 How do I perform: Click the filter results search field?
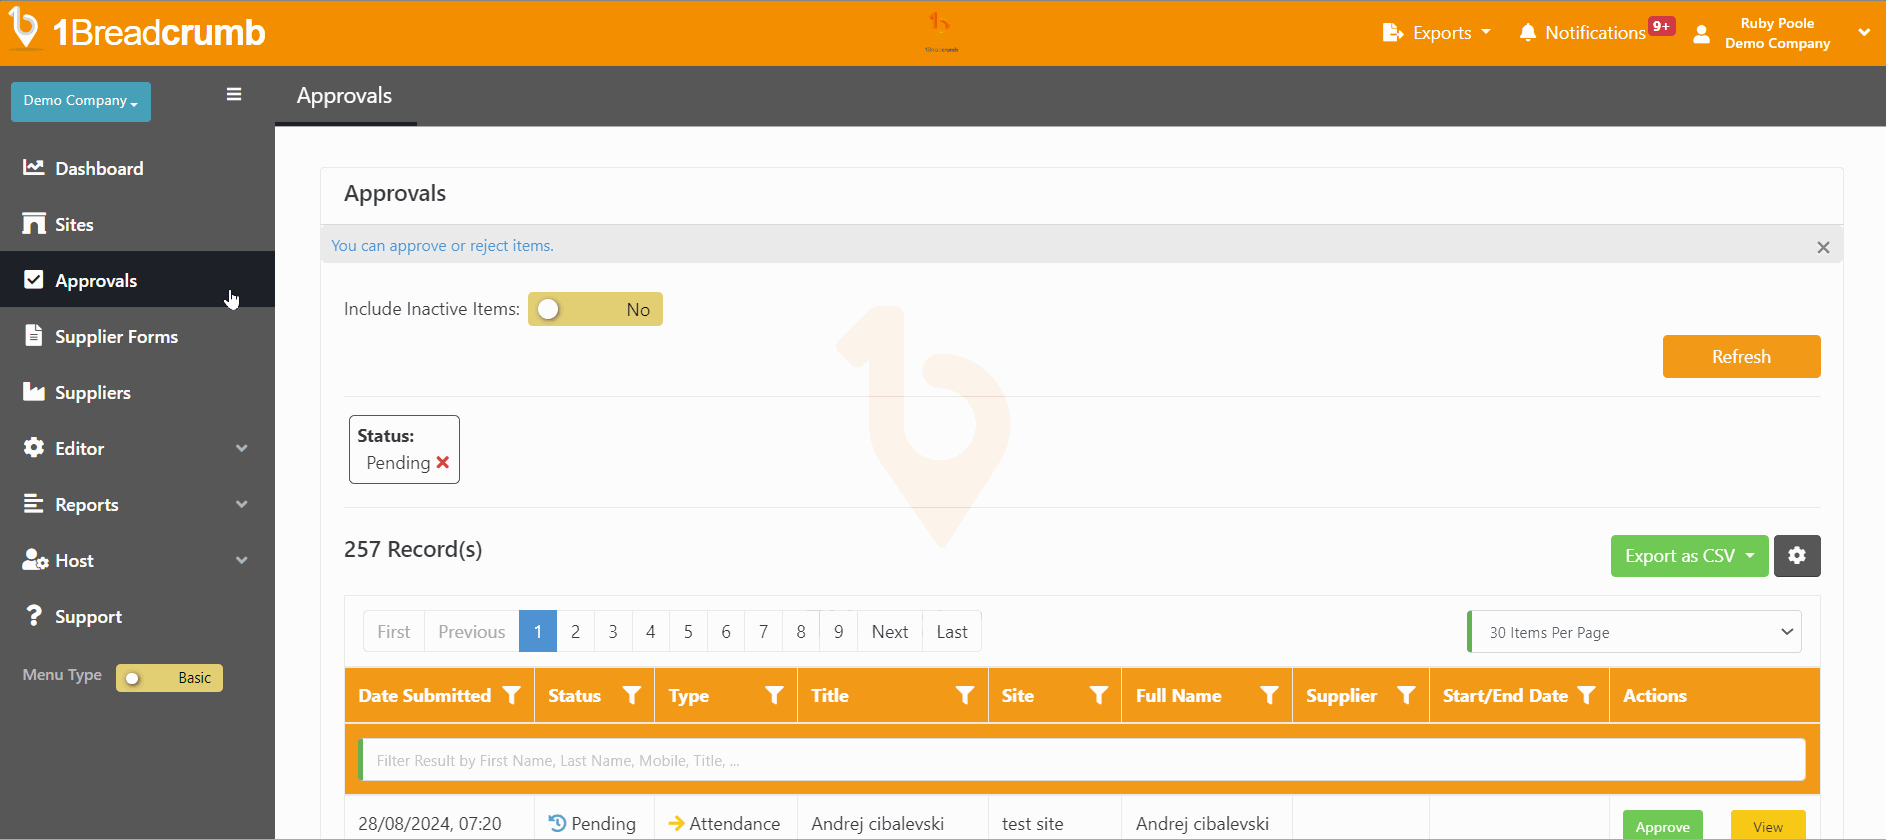(x=1082, y=760)
